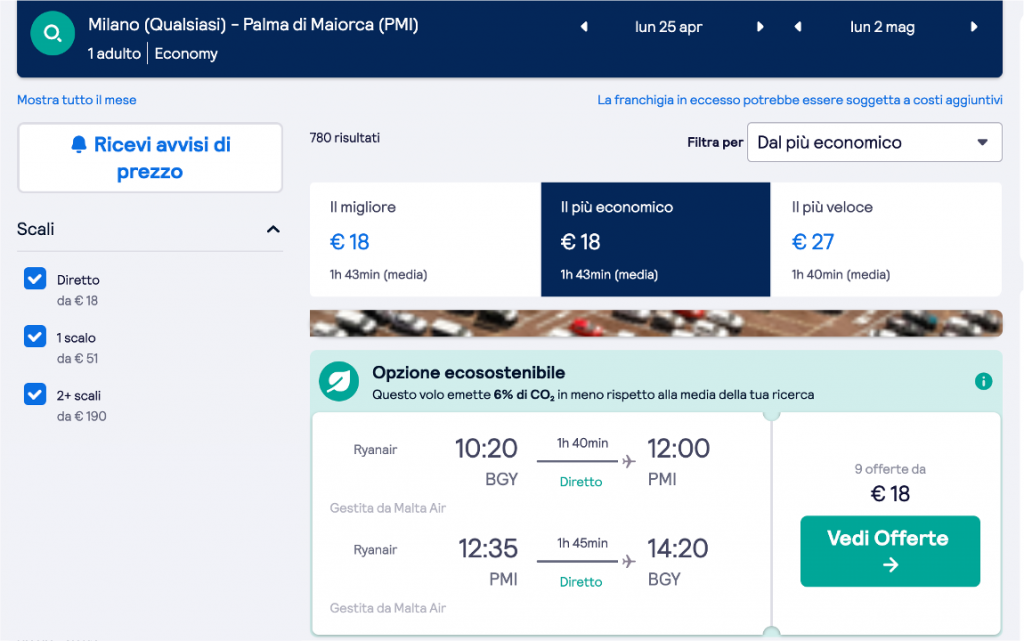The image size is (1024, 641).
Task: Click the parking advertisement banner
Action: pyautogui.click(x=655, y=324)
